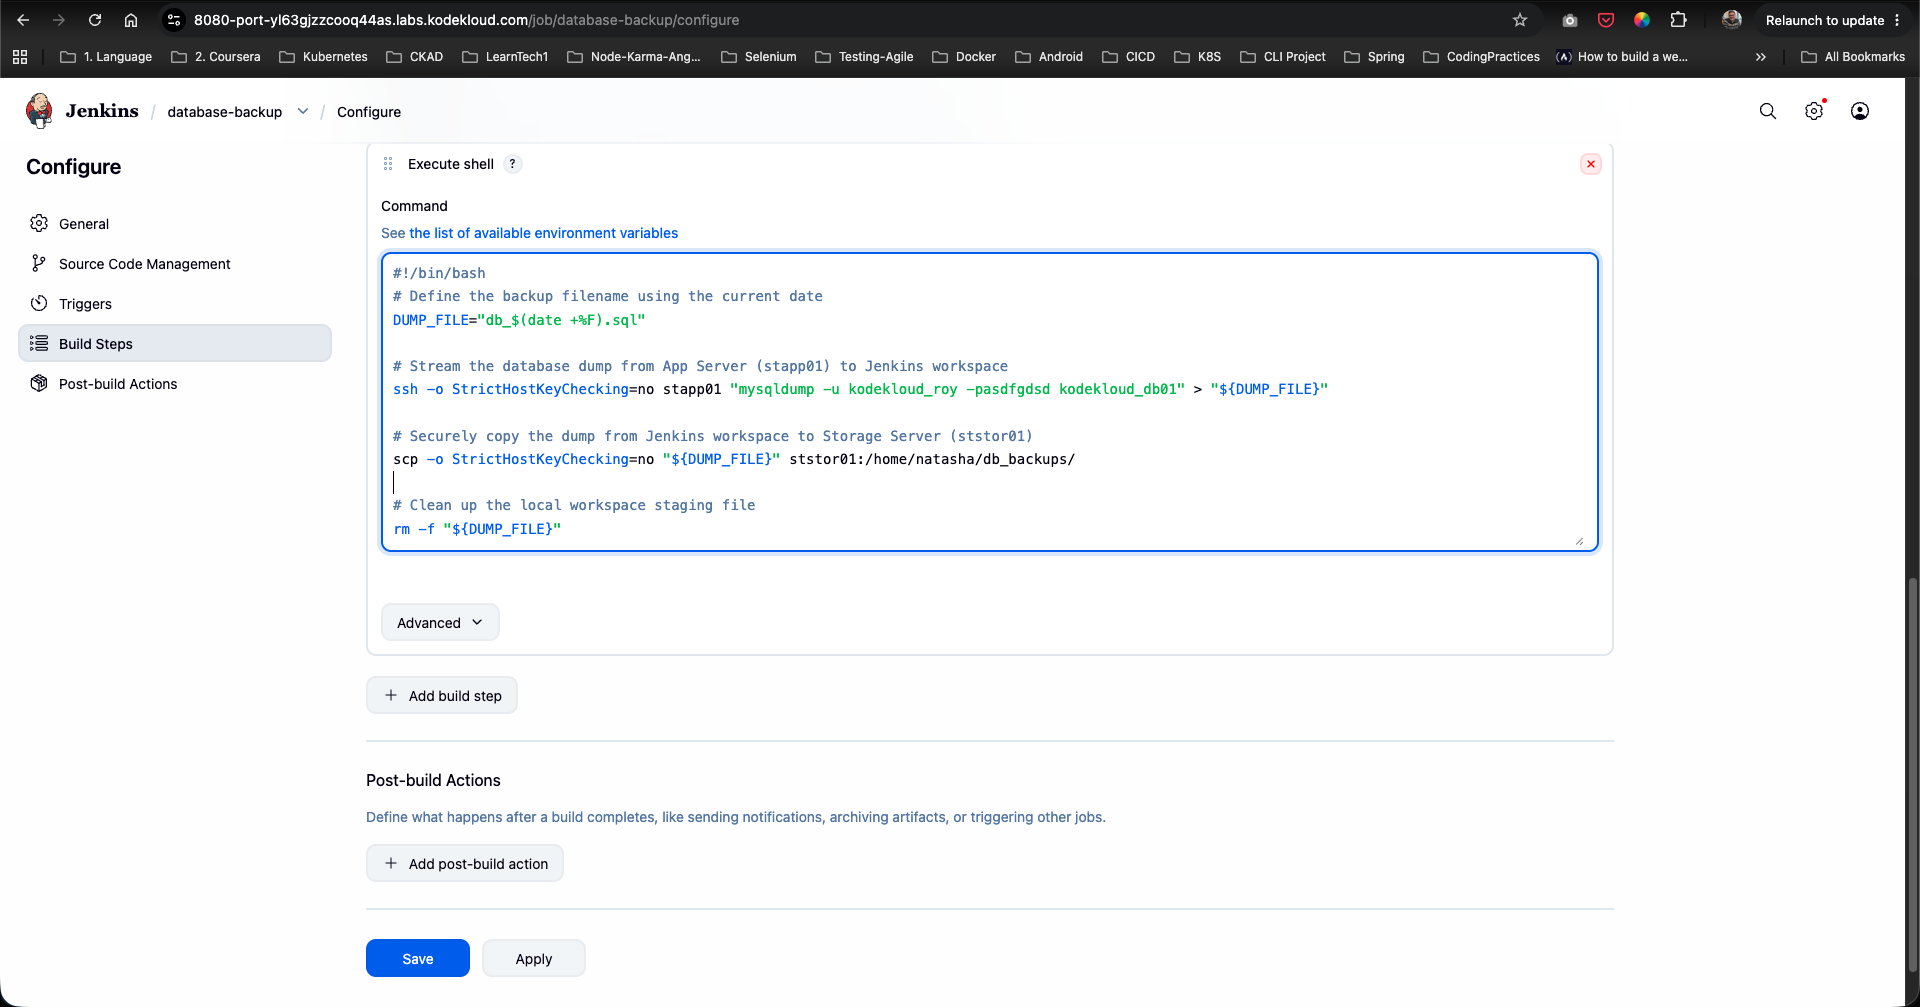Click the camera extension icon
The image size is (1920, 1007).
coord(1570,20)
